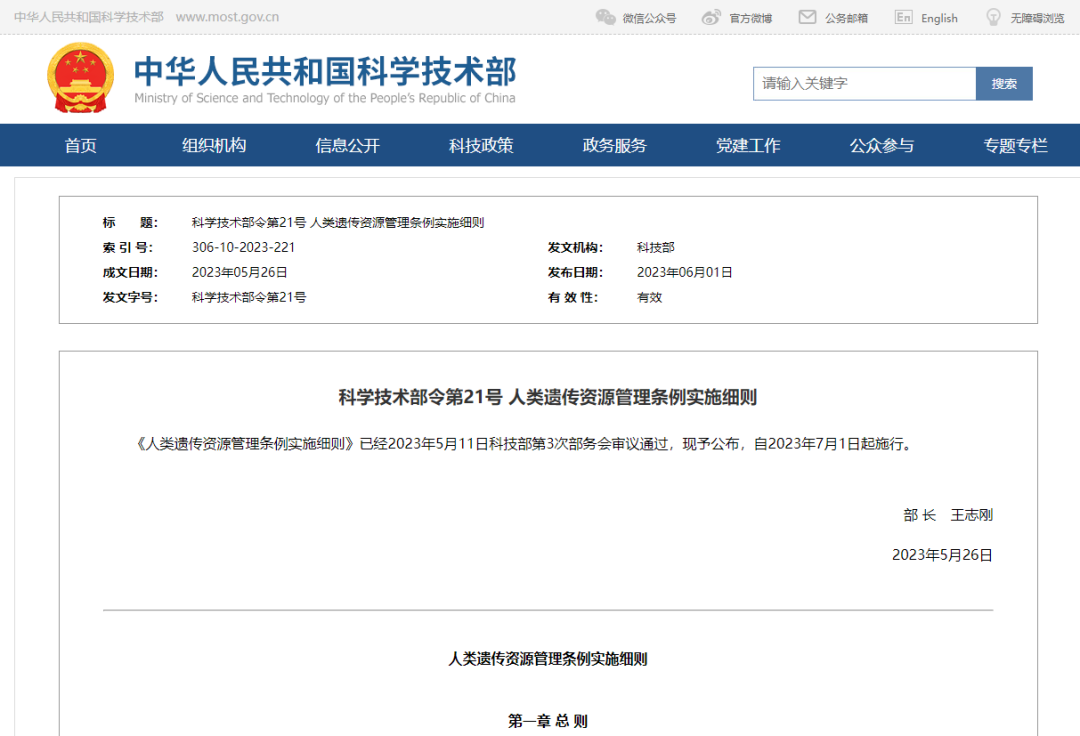Click inside the 请输入关键字 search field
The height and width of the screenshot is (736, 1080).
coord(864,84)
